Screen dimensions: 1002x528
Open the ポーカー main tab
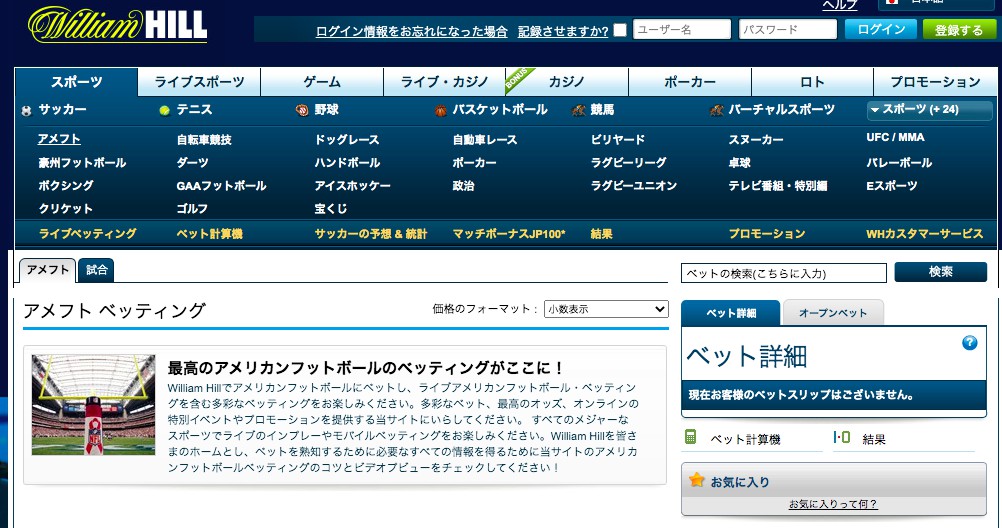point(690,82)
